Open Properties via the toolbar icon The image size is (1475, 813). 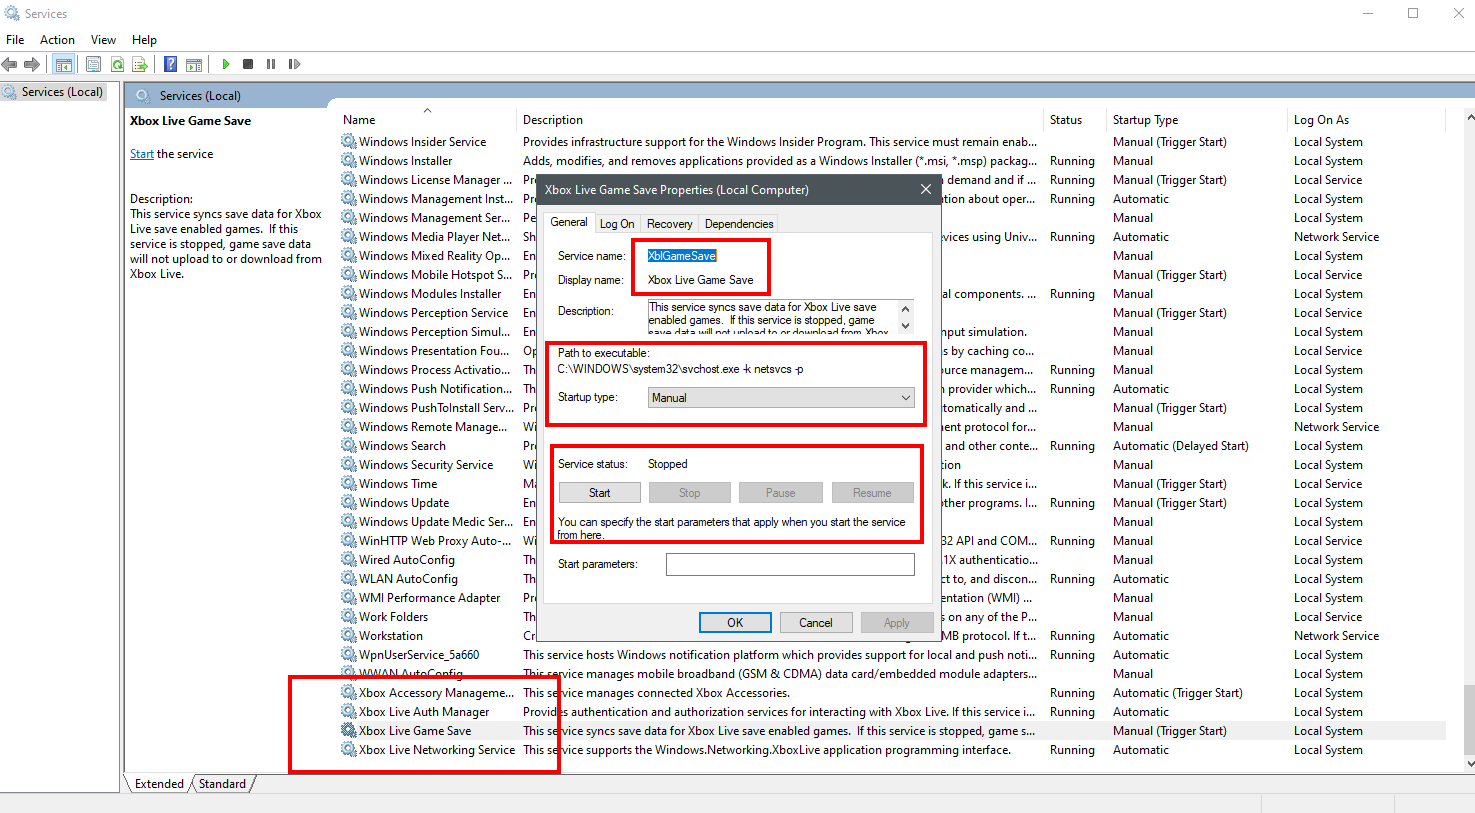tap(93, 64)
